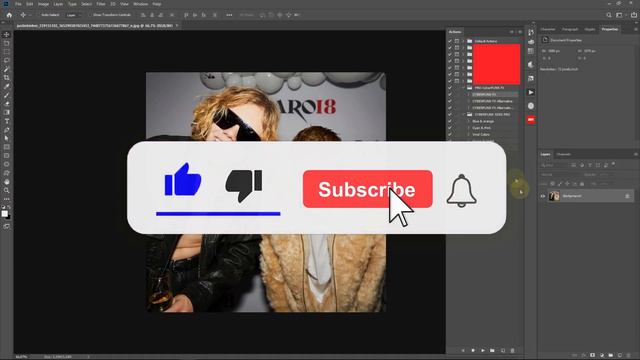The image size is (640, 360).
Task: Switch to the Channels tab
Action: [x=564, y=154]
